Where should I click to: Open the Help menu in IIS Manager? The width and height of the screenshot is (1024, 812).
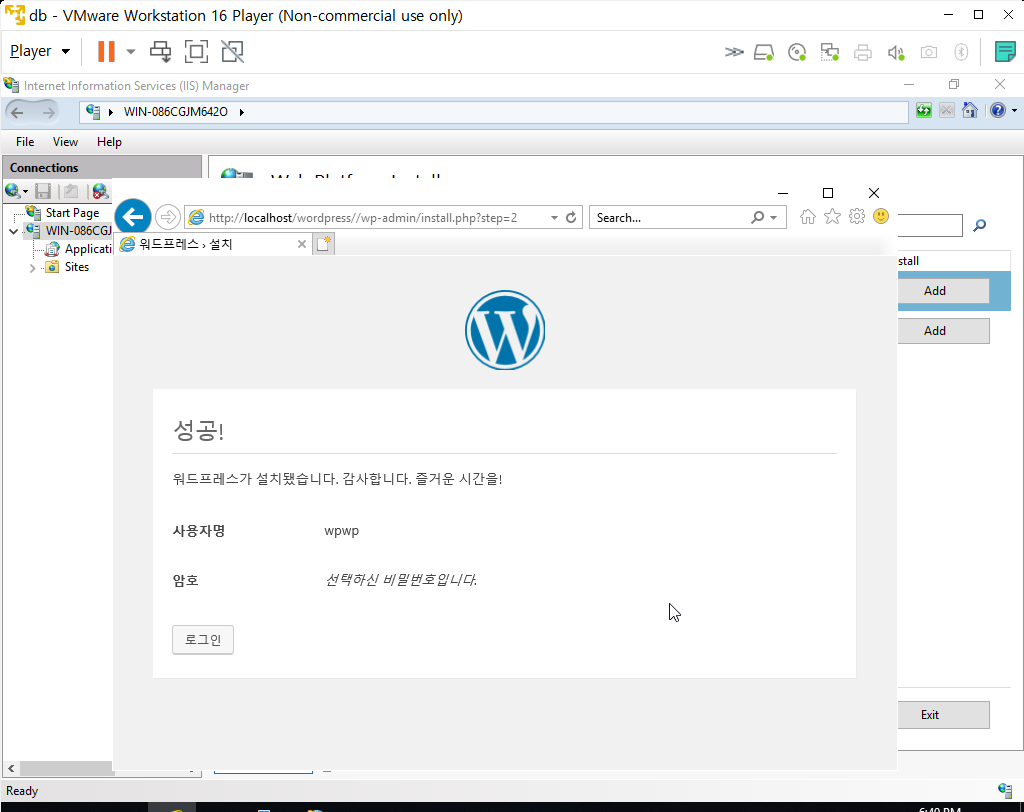(x=109, y=142)
